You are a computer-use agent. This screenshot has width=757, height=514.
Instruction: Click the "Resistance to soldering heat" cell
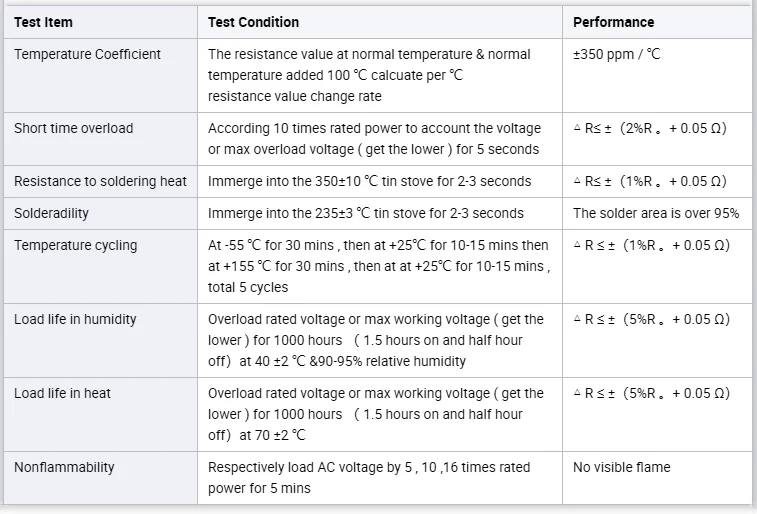100,181
